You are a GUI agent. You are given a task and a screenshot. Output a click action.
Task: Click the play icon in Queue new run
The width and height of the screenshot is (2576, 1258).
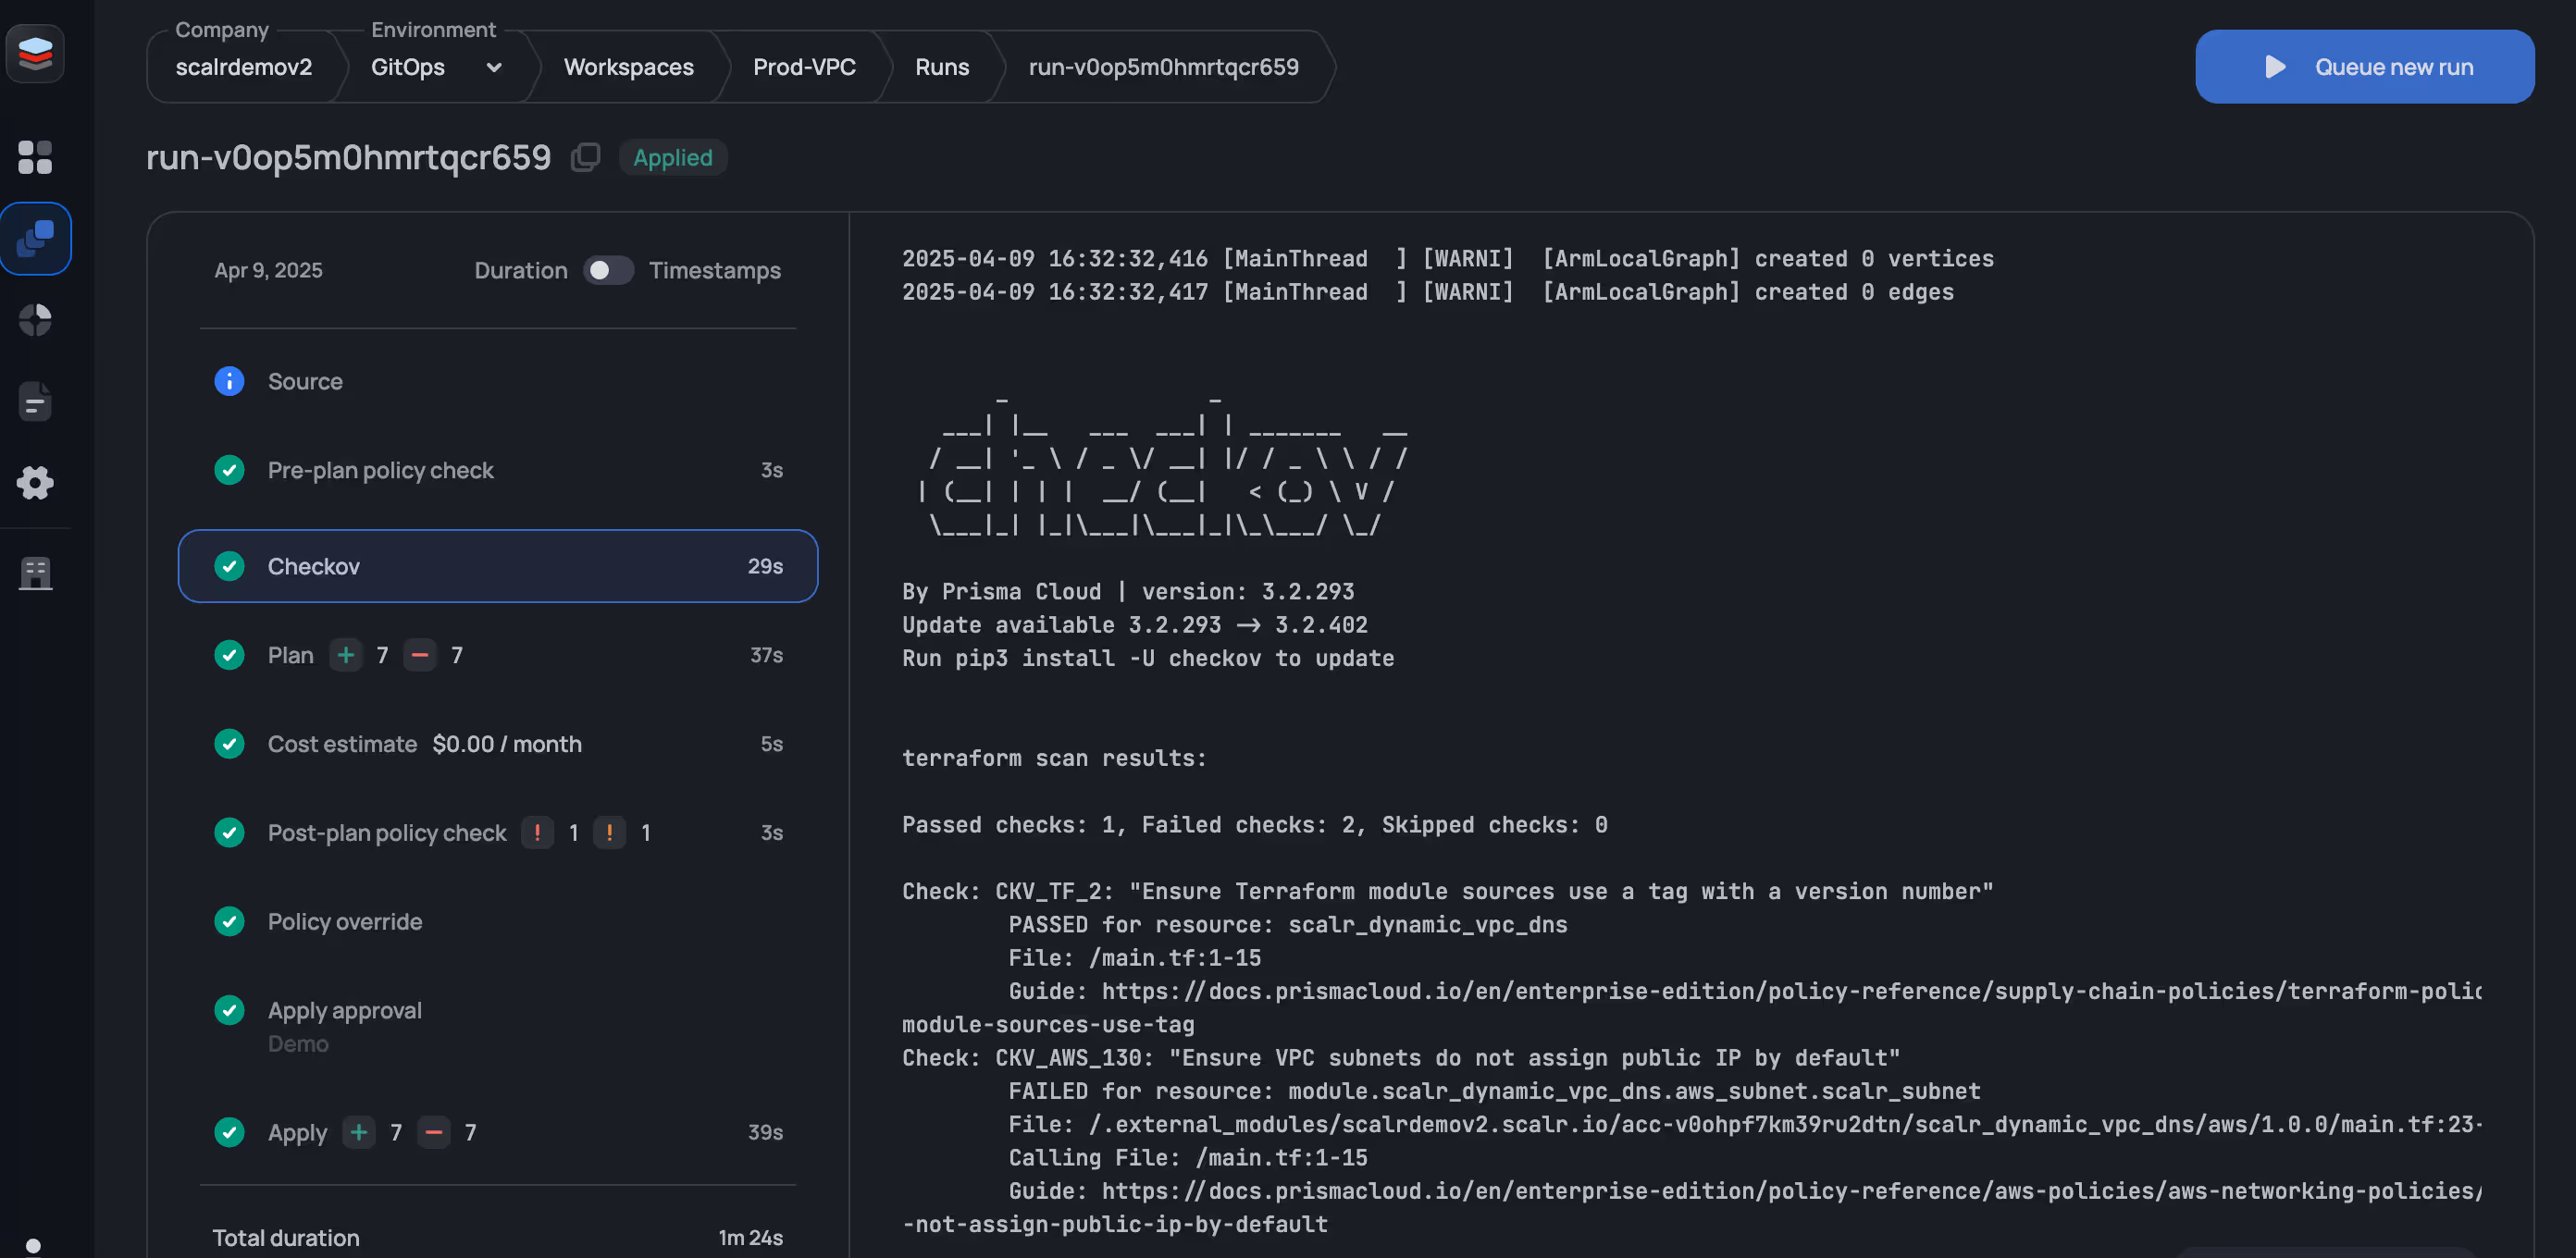pos(2275,67)
